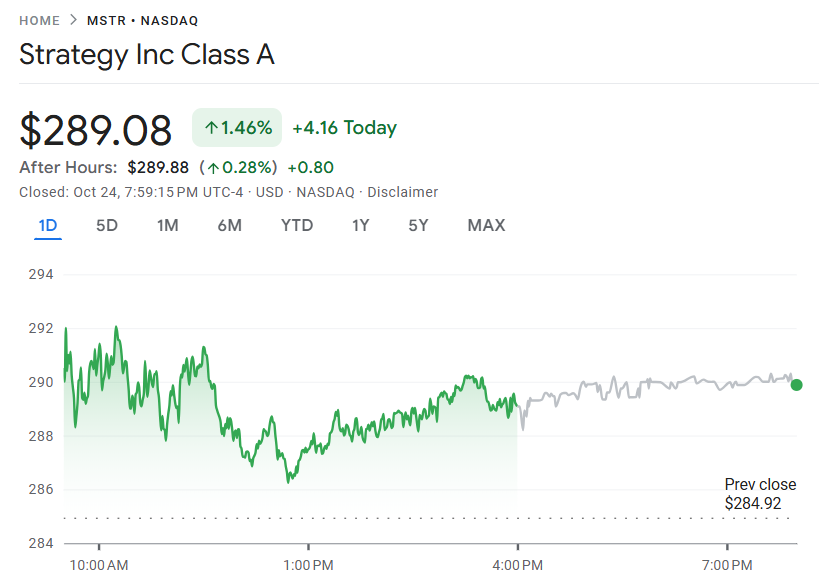The image size is (819, 586).
Task: Click the green up arrow in percent badge
Action: tap(211, 128)
